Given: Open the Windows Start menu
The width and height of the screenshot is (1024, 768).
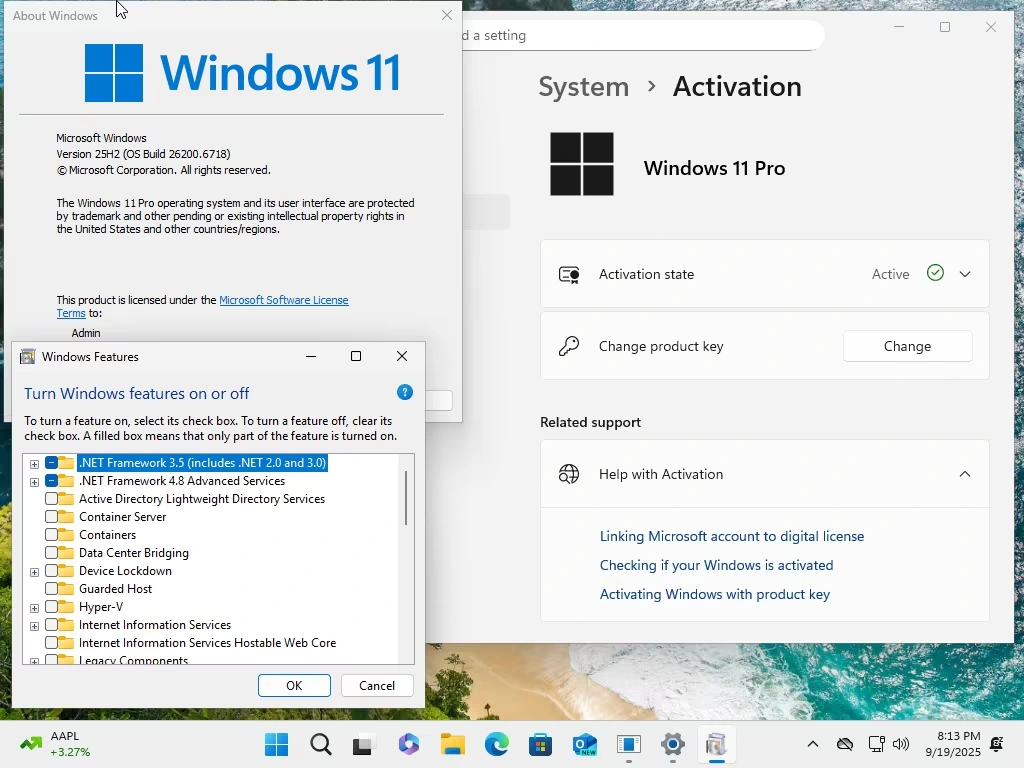Looking at the screenshot, I should pyautogui.click(x=277, y=745).
